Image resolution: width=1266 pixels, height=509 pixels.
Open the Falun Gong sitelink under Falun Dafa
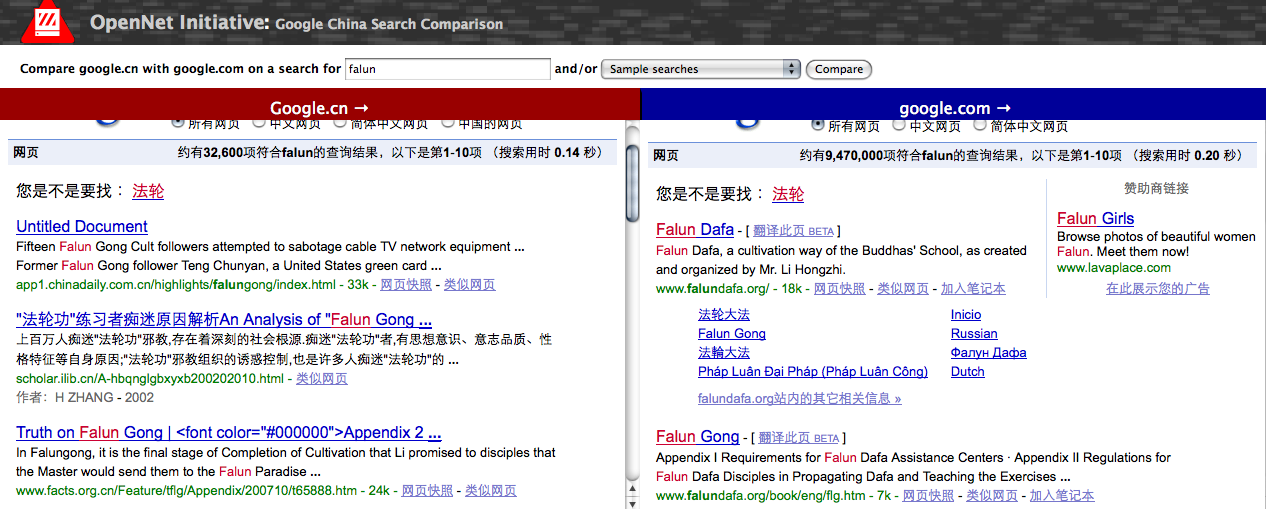click(732, 334)
